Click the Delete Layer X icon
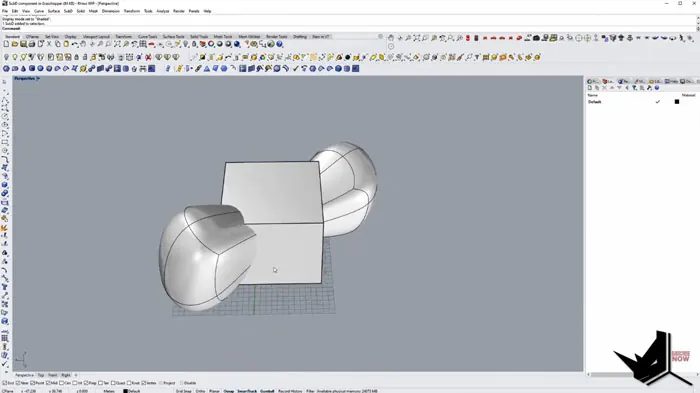 point(604,88)
